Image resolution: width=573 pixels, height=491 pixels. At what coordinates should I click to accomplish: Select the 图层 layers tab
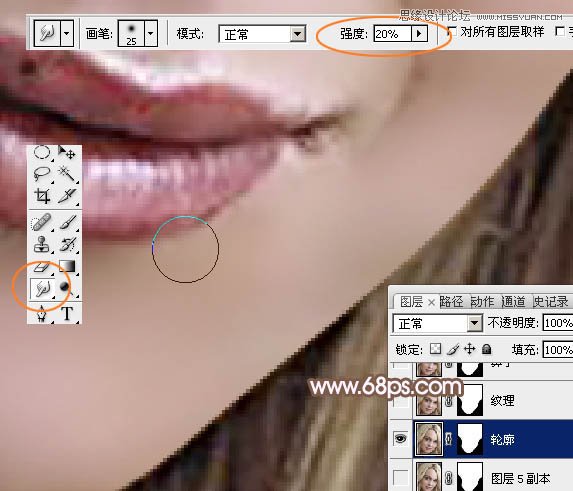click(x=411, y=302)
